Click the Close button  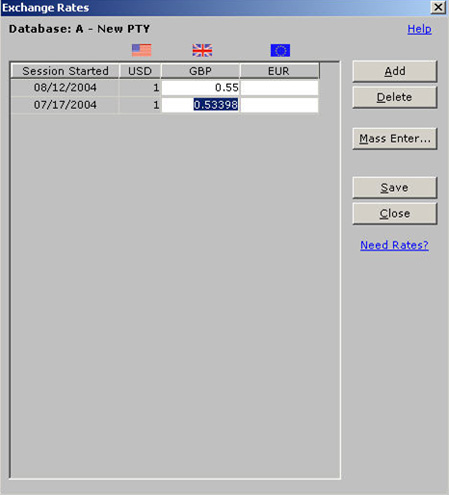tap(395, 213)
